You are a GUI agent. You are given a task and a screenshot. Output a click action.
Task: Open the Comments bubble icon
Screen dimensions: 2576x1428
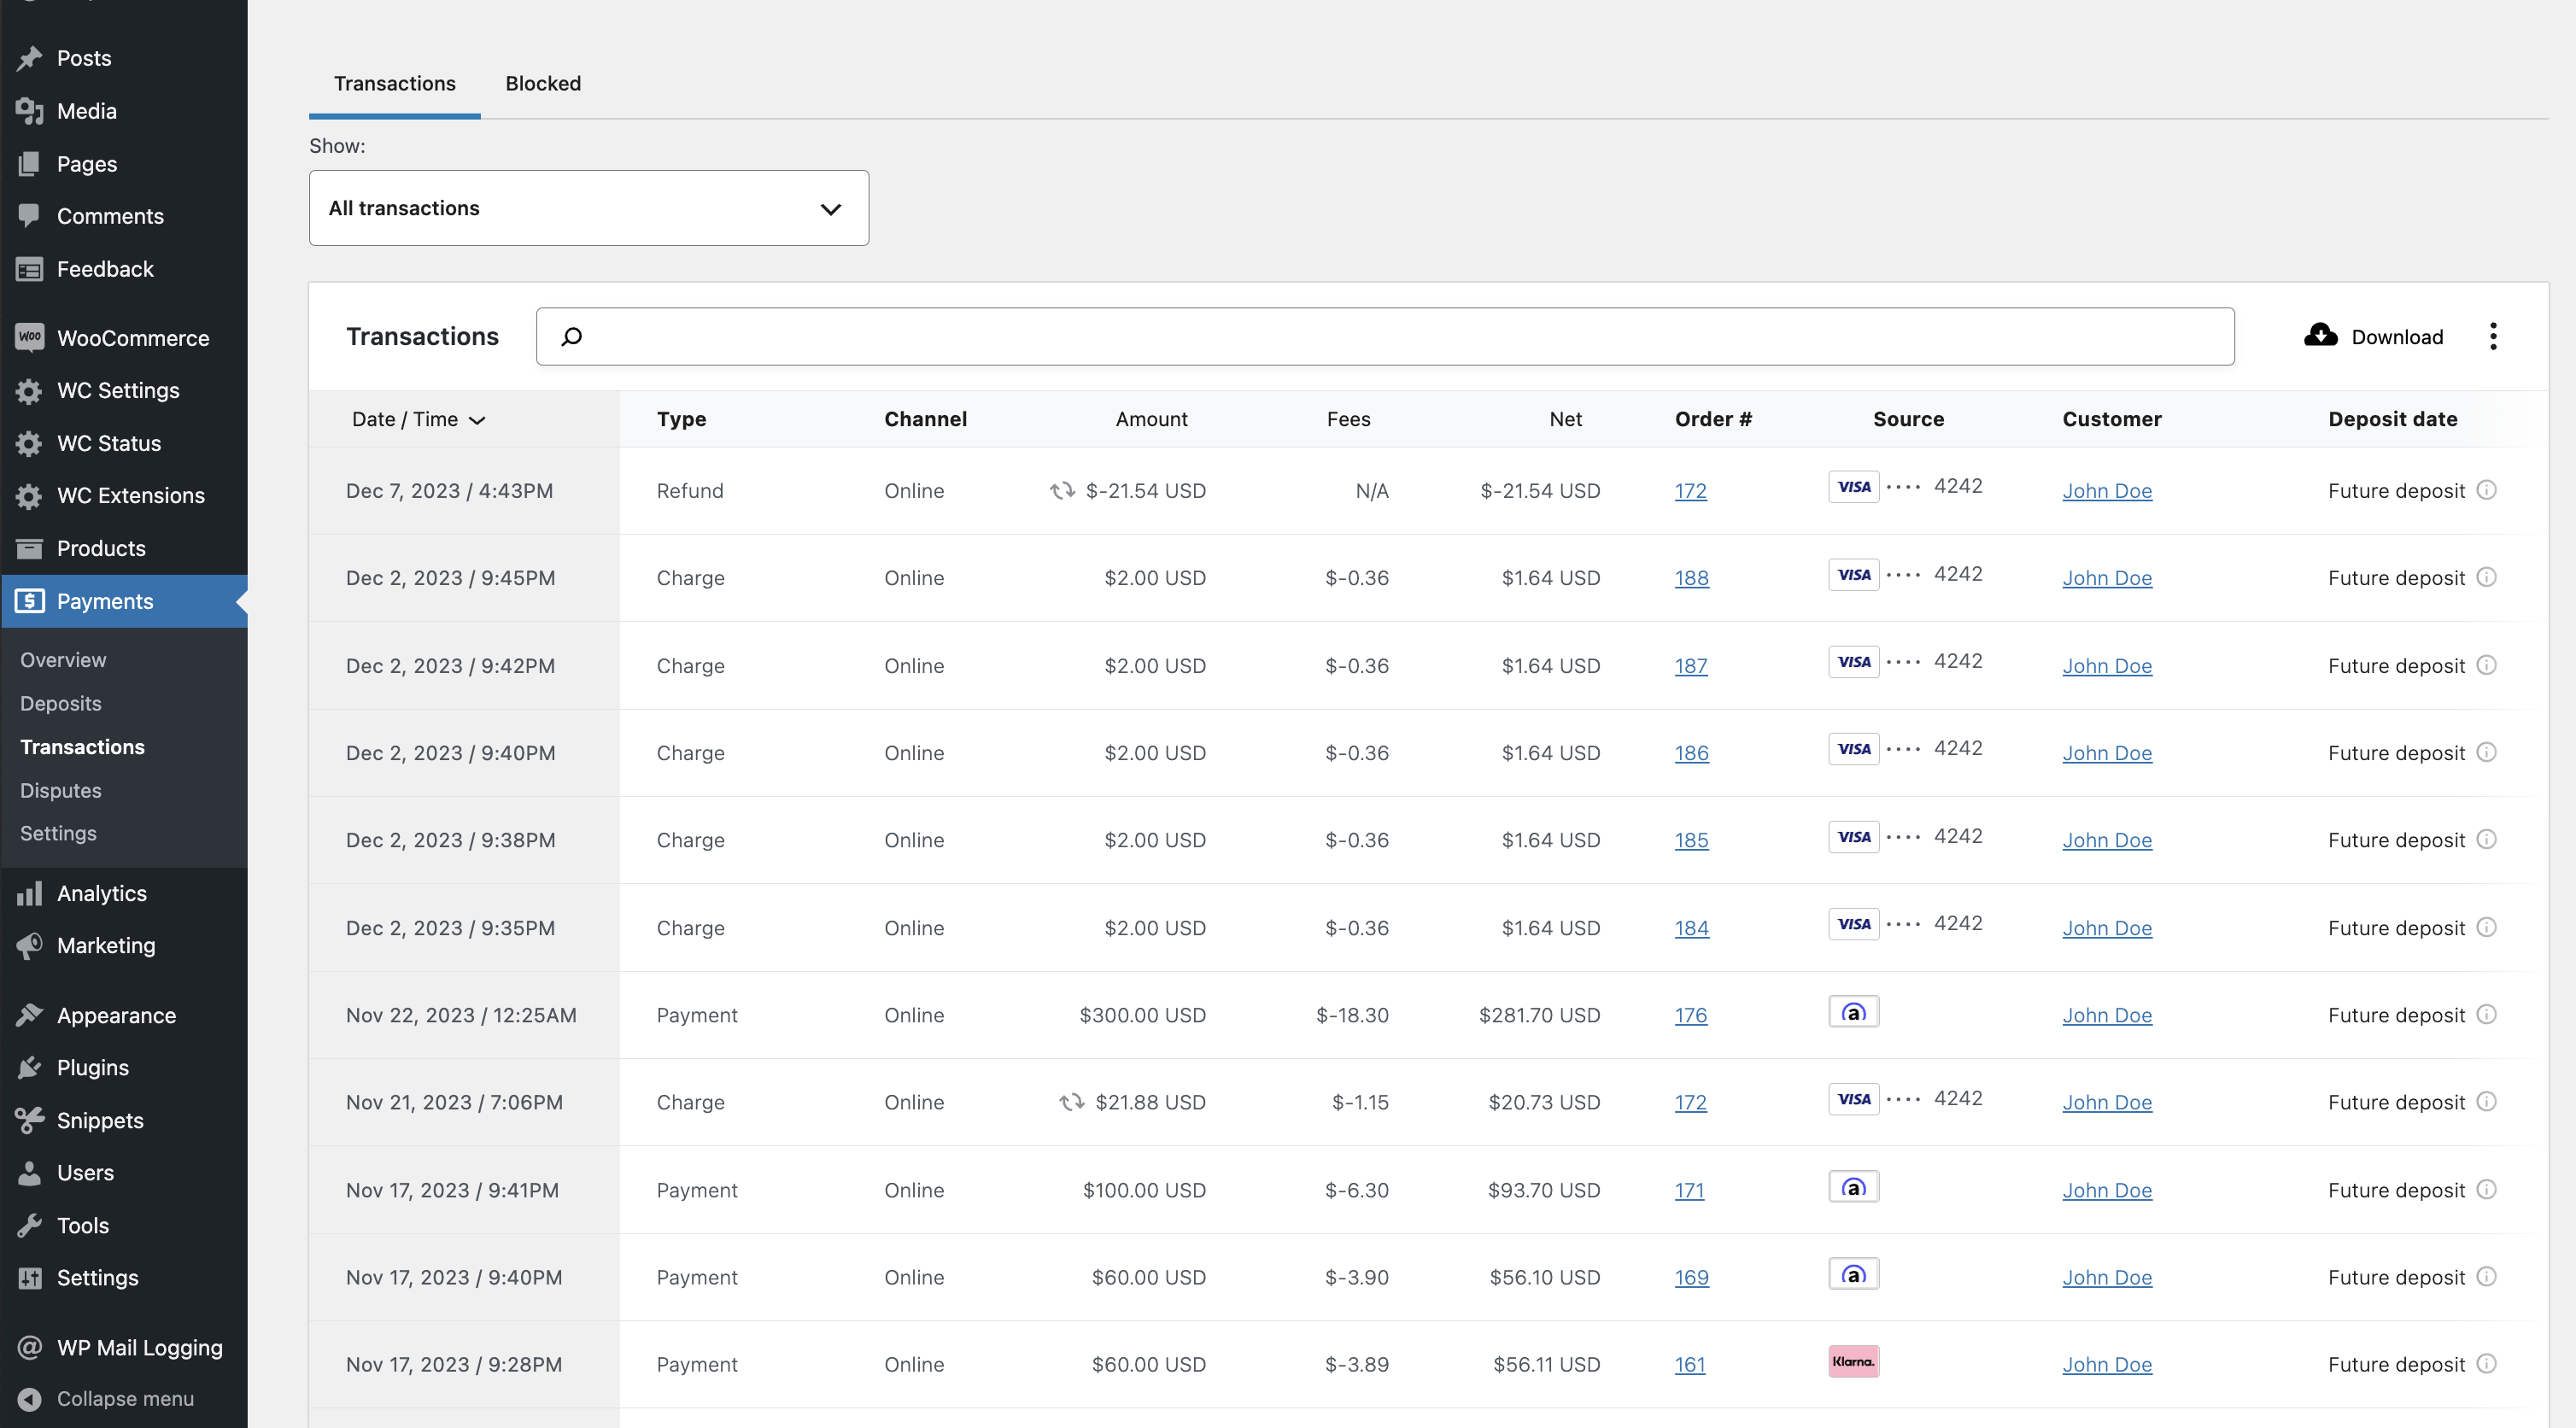tap(29, 215)
